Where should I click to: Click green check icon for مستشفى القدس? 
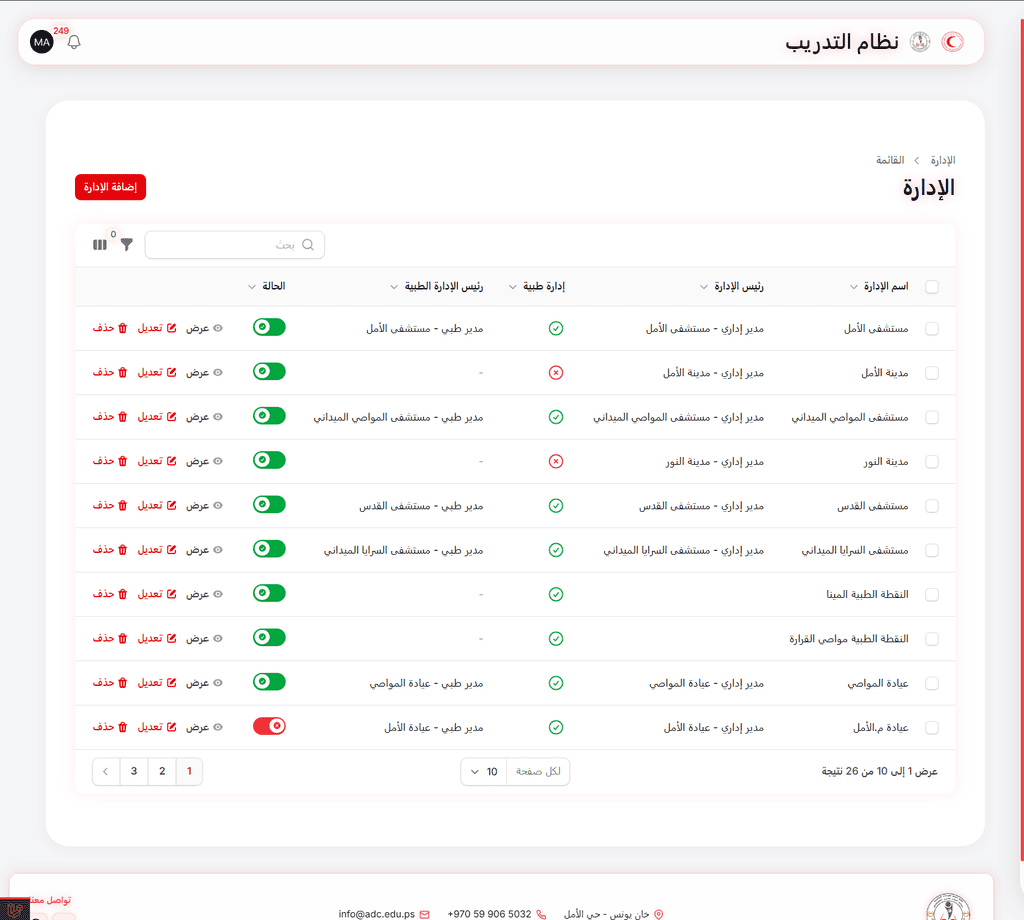pos(556,506)
